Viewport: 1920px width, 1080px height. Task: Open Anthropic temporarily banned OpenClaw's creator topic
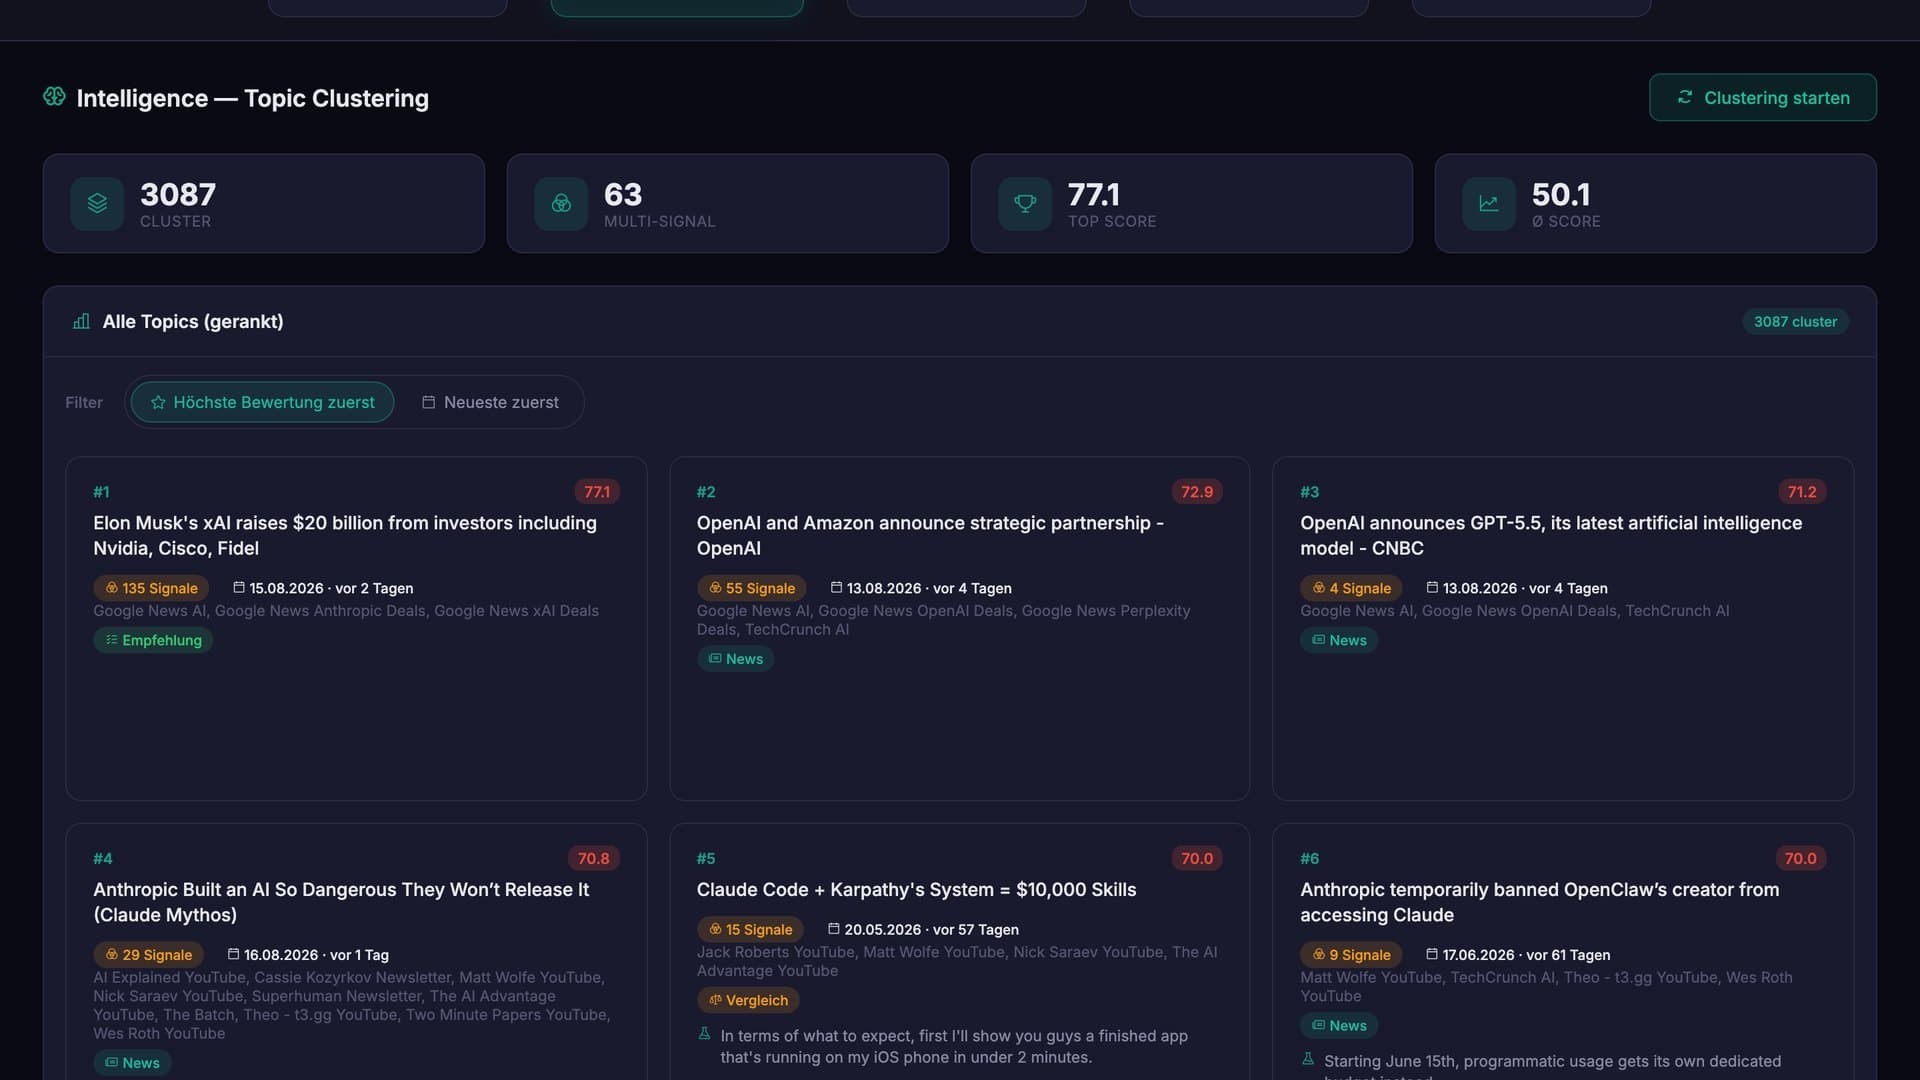pyautogui.click(x=1540, y=902)
